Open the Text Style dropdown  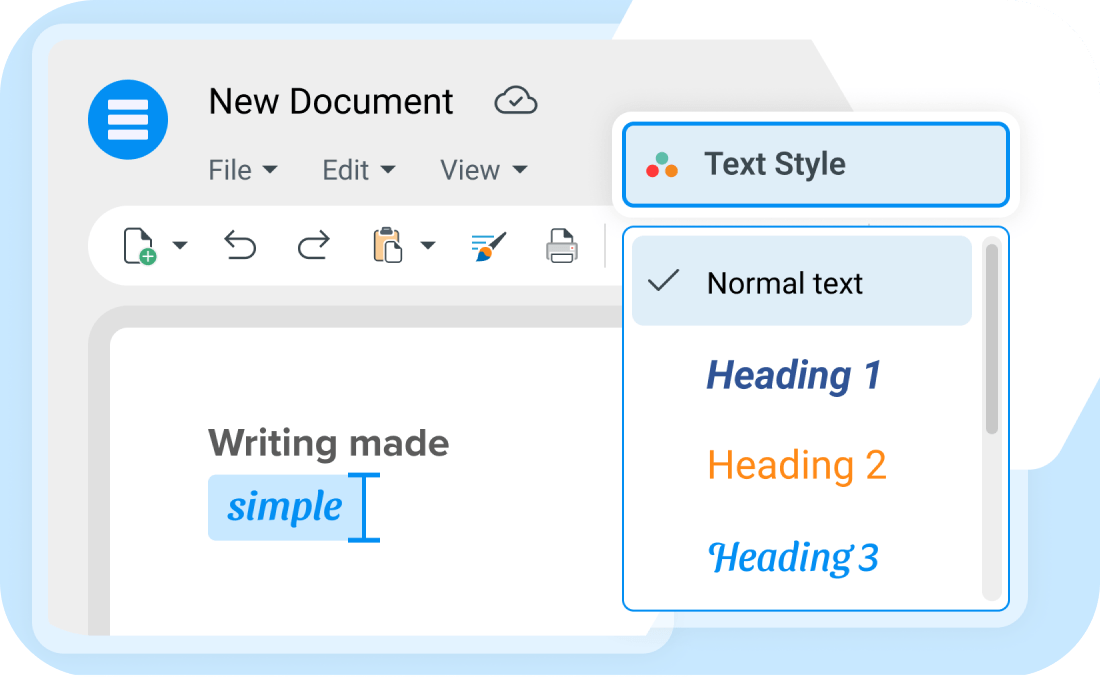coord(816,165)
